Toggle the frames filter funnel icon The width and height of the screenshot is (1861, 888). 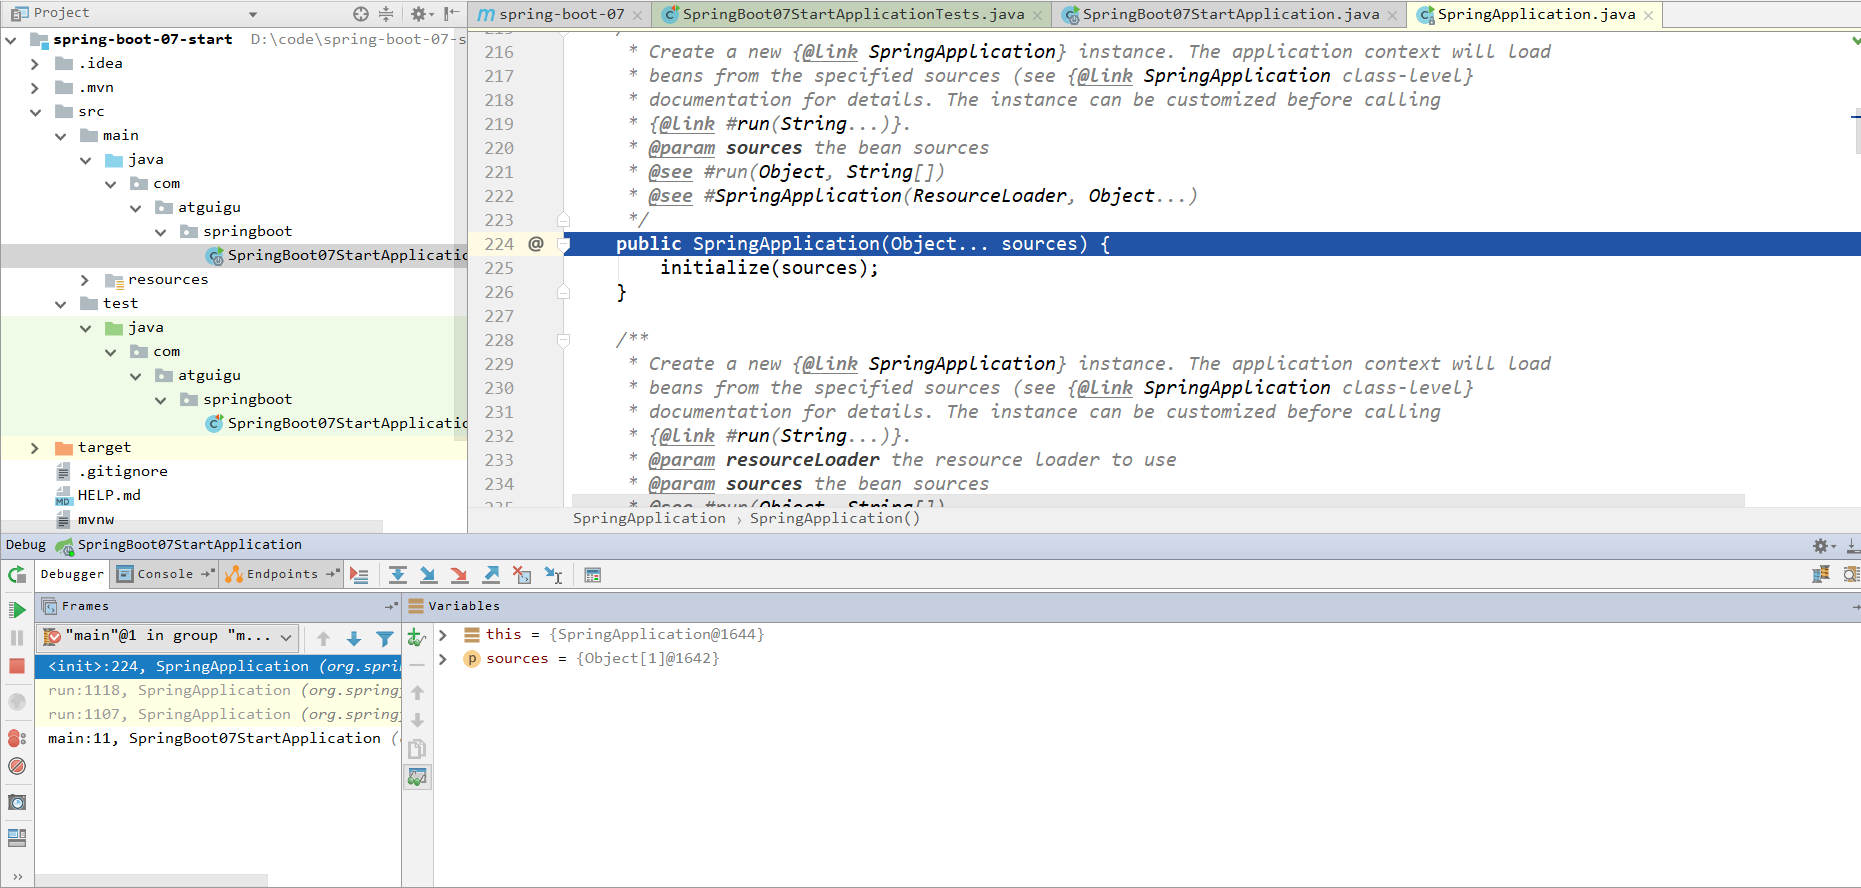click(x=385, y=638)
